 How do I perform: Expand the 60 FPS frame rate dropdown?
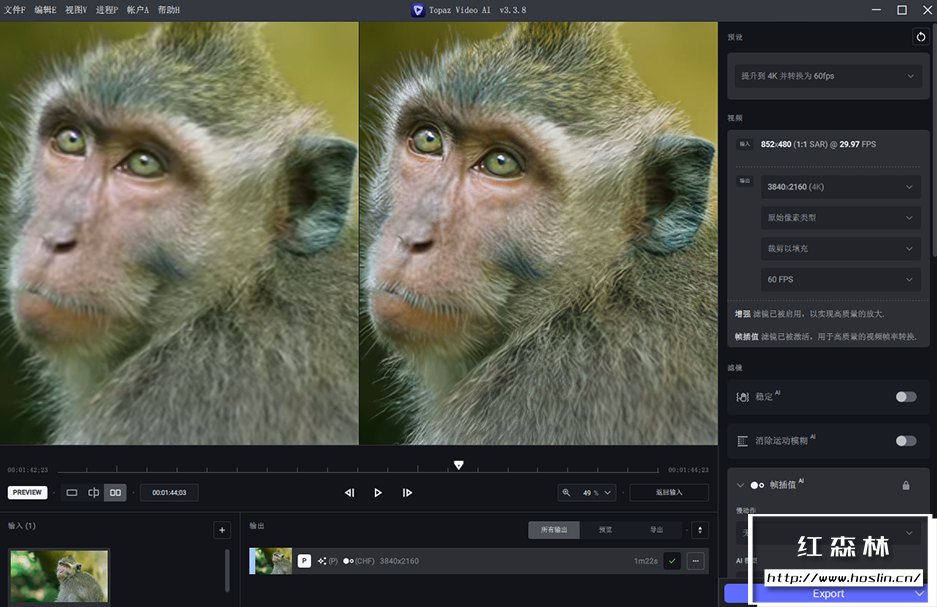(x=840, y=280)
